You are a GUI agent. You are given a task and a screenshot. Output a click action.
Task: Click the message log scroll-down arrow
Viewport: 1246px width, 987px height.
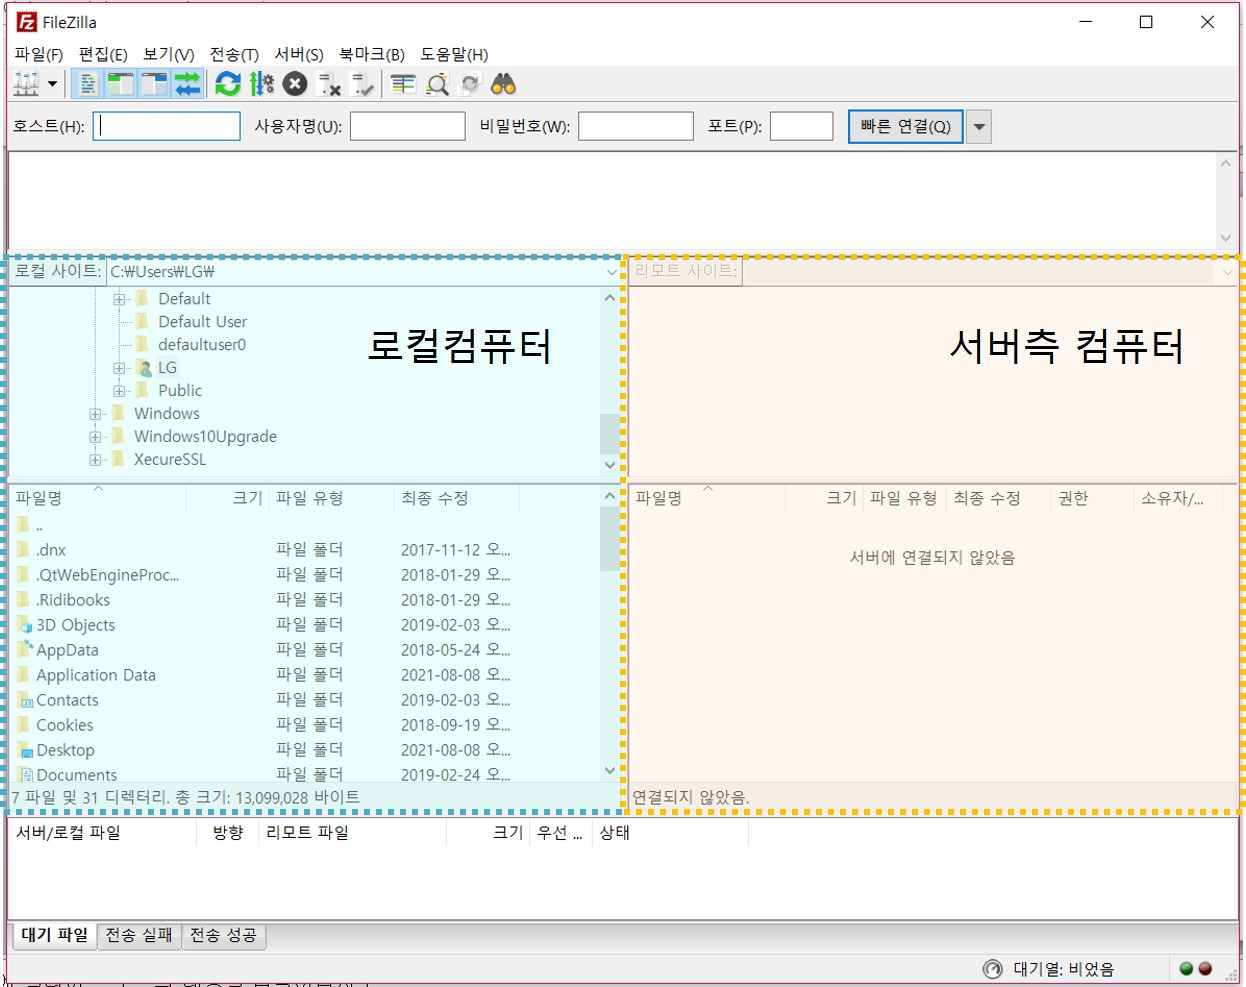tap(1226, 238)
